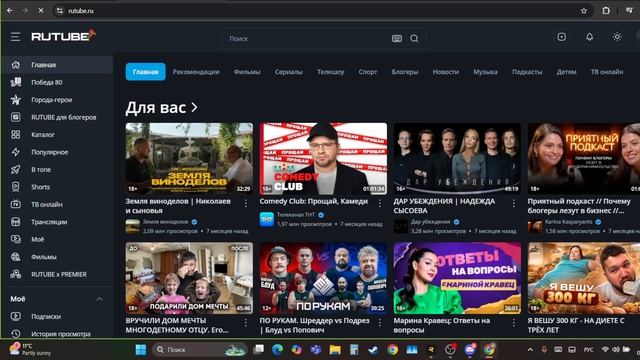Click the Трансляции icon

[16, 222]
